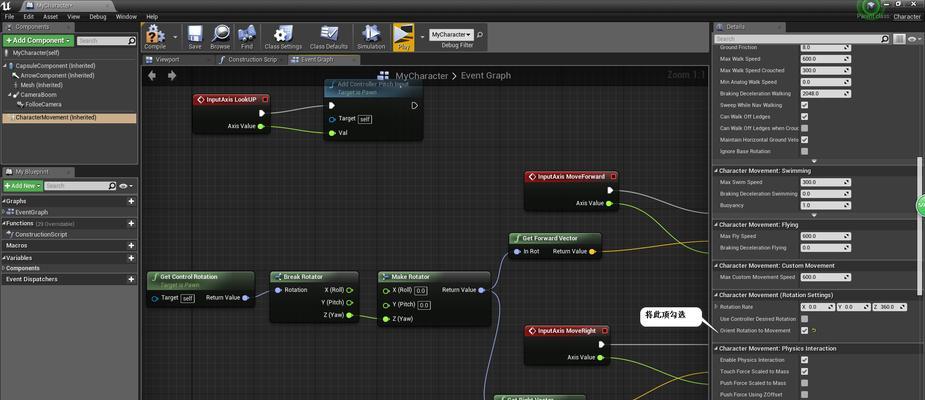The image size is (925, 400).
Task: Reset Orient Rotation to Movement to default
Action: [x=815, y=330]
